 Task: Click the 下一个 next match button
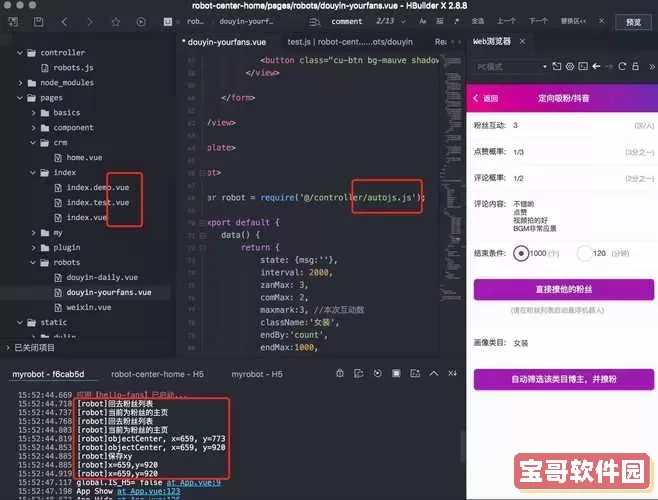(x=538, y=21)
